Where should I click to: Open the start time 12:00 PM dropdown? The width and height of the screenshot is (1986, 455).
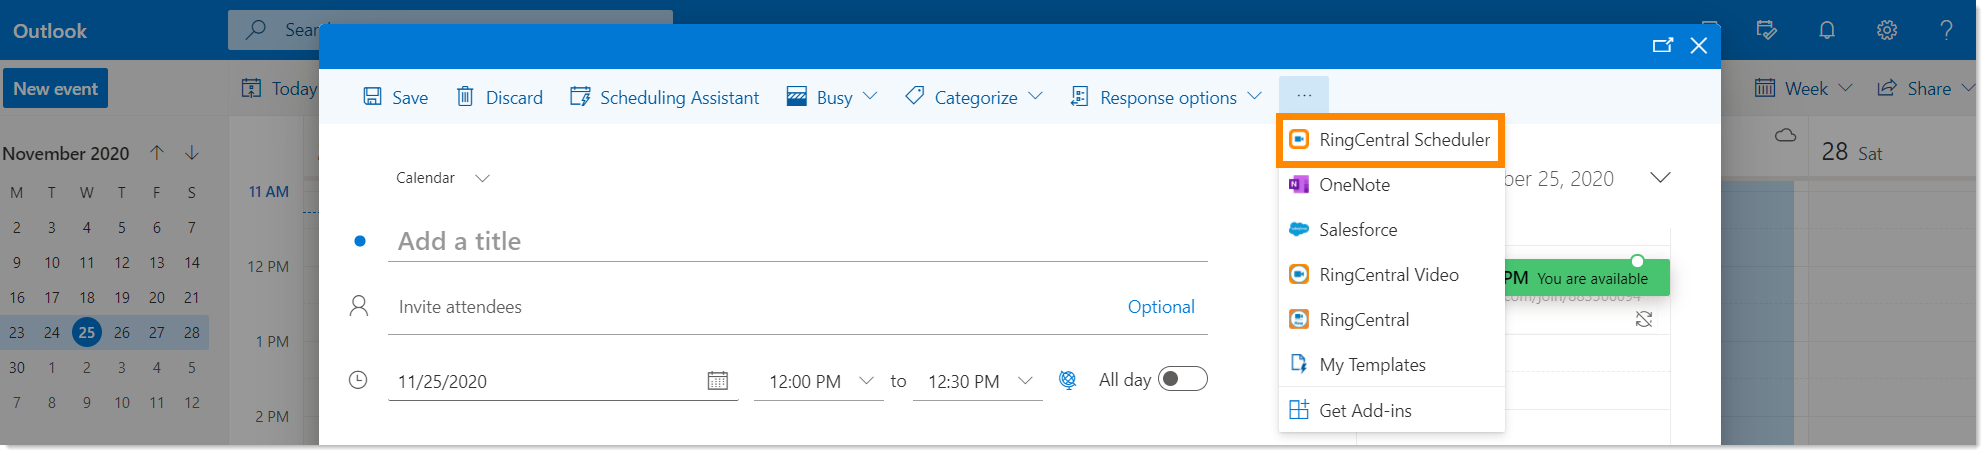(x=866, y=381)
